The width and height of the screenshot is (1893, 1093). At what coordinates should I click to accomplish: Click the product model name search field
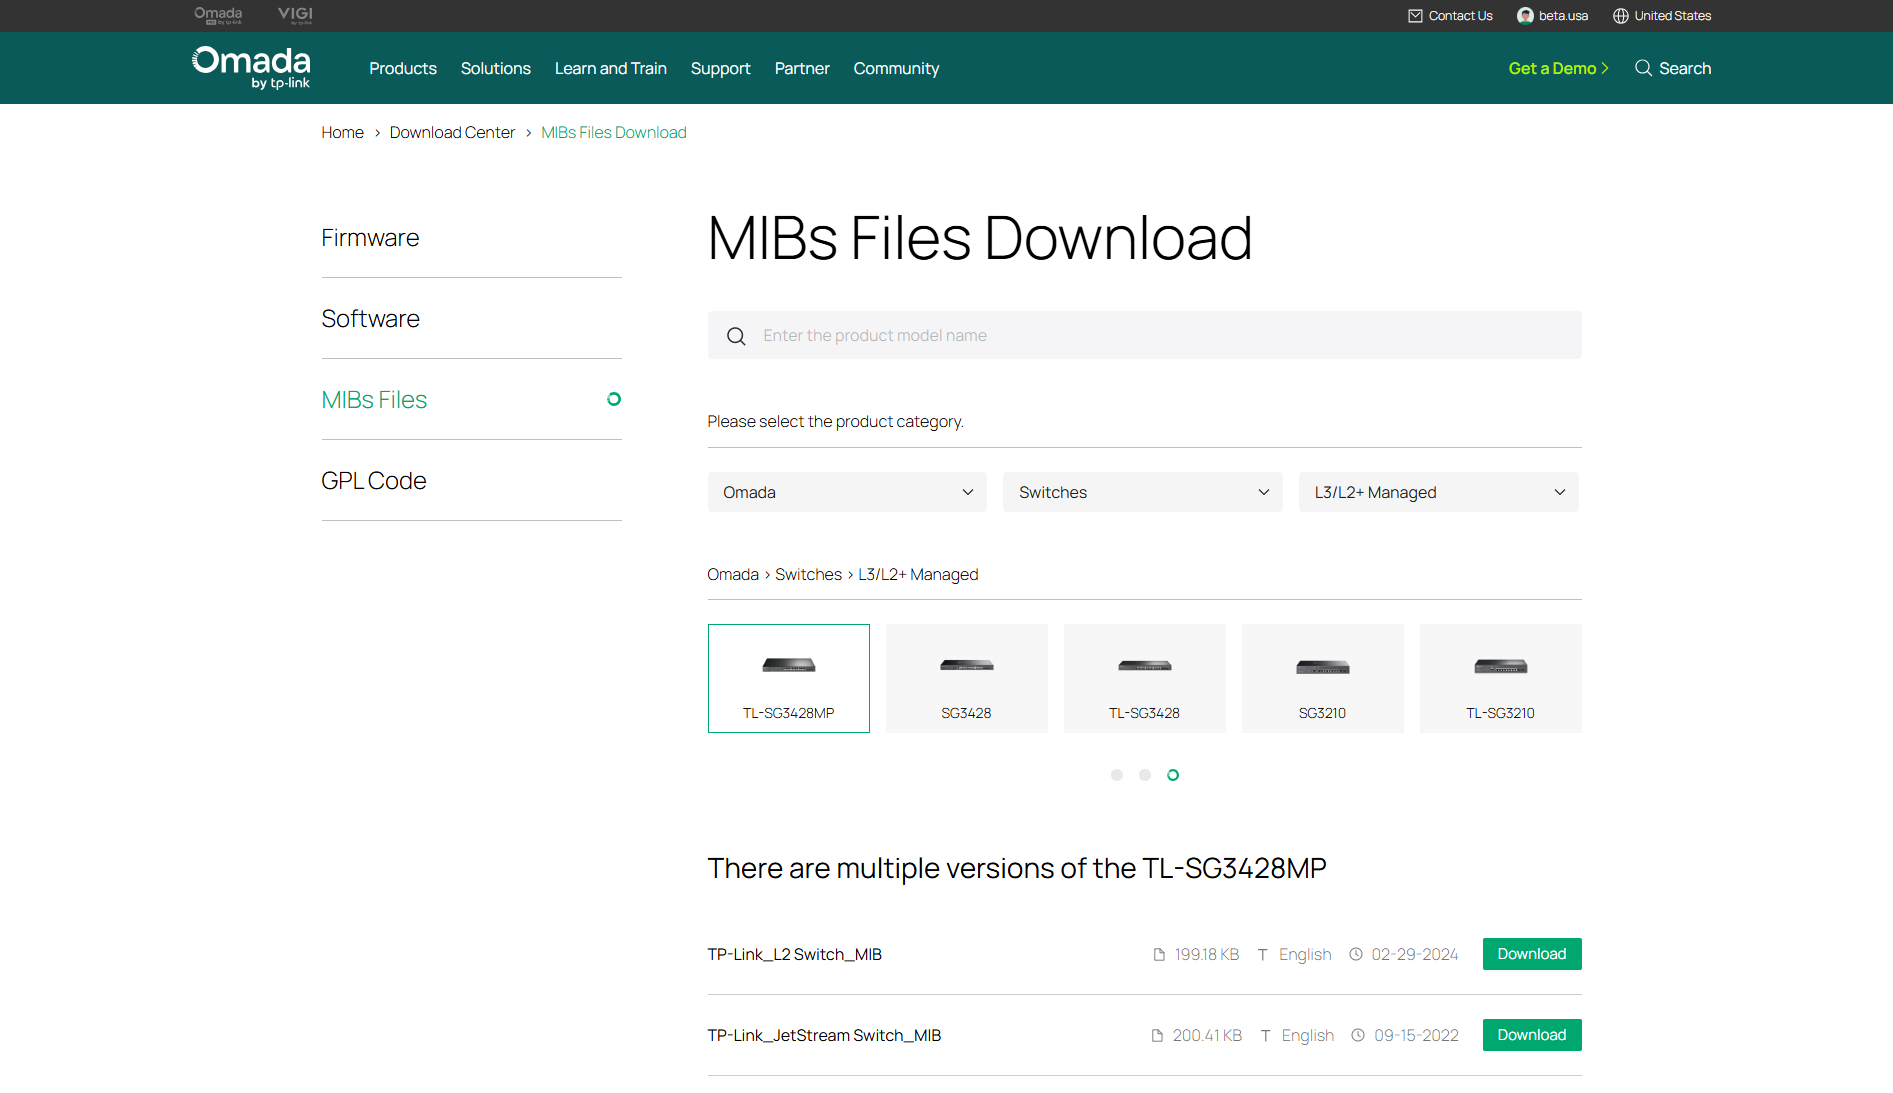pyautogui.click(x=1145, y=335)
